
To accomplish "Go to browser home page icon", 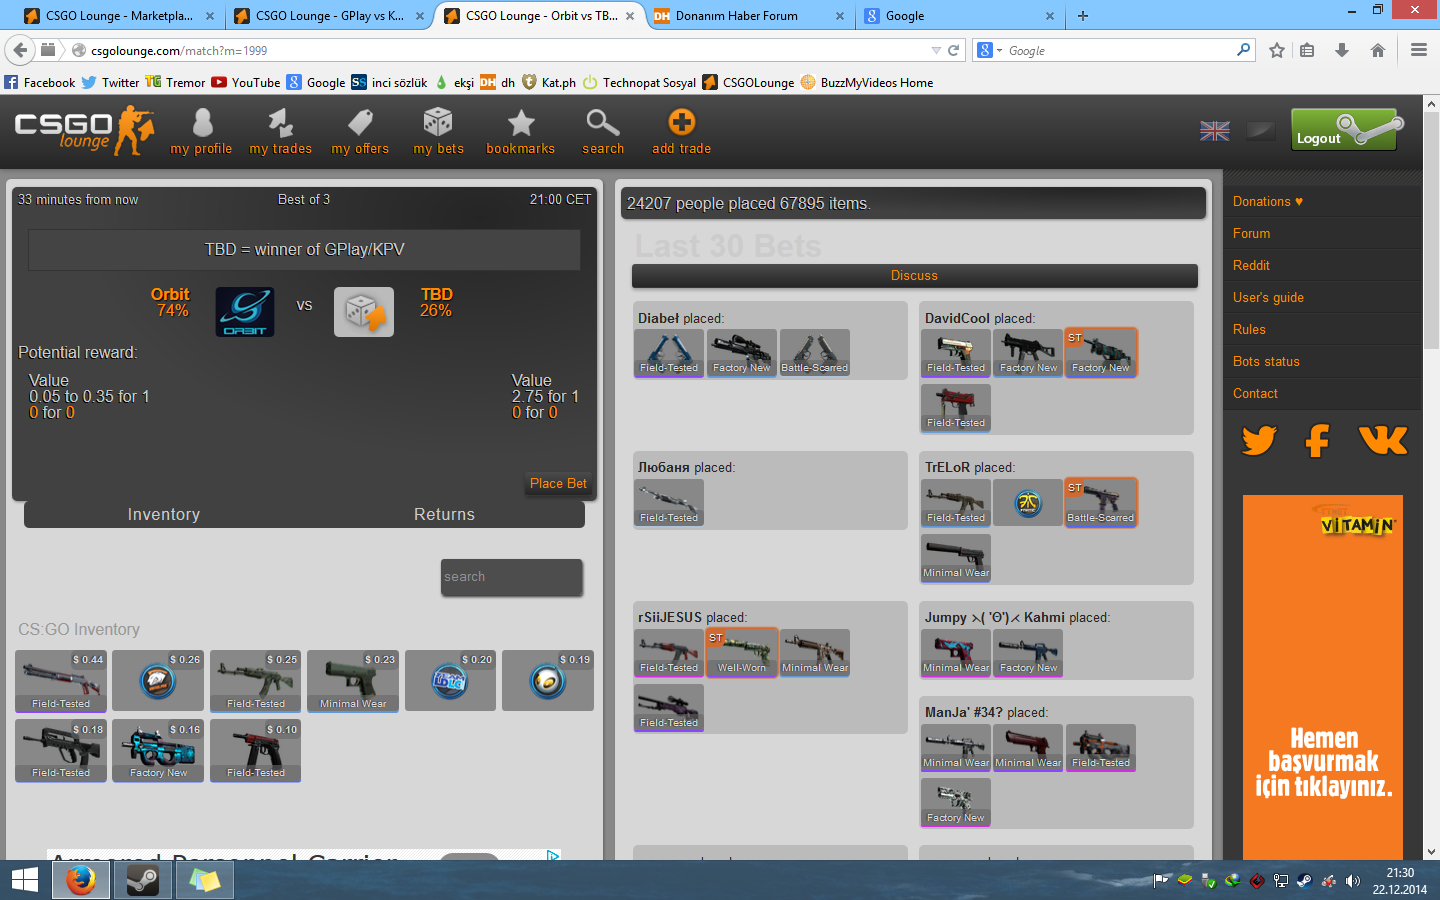I will coord(1378,50).
